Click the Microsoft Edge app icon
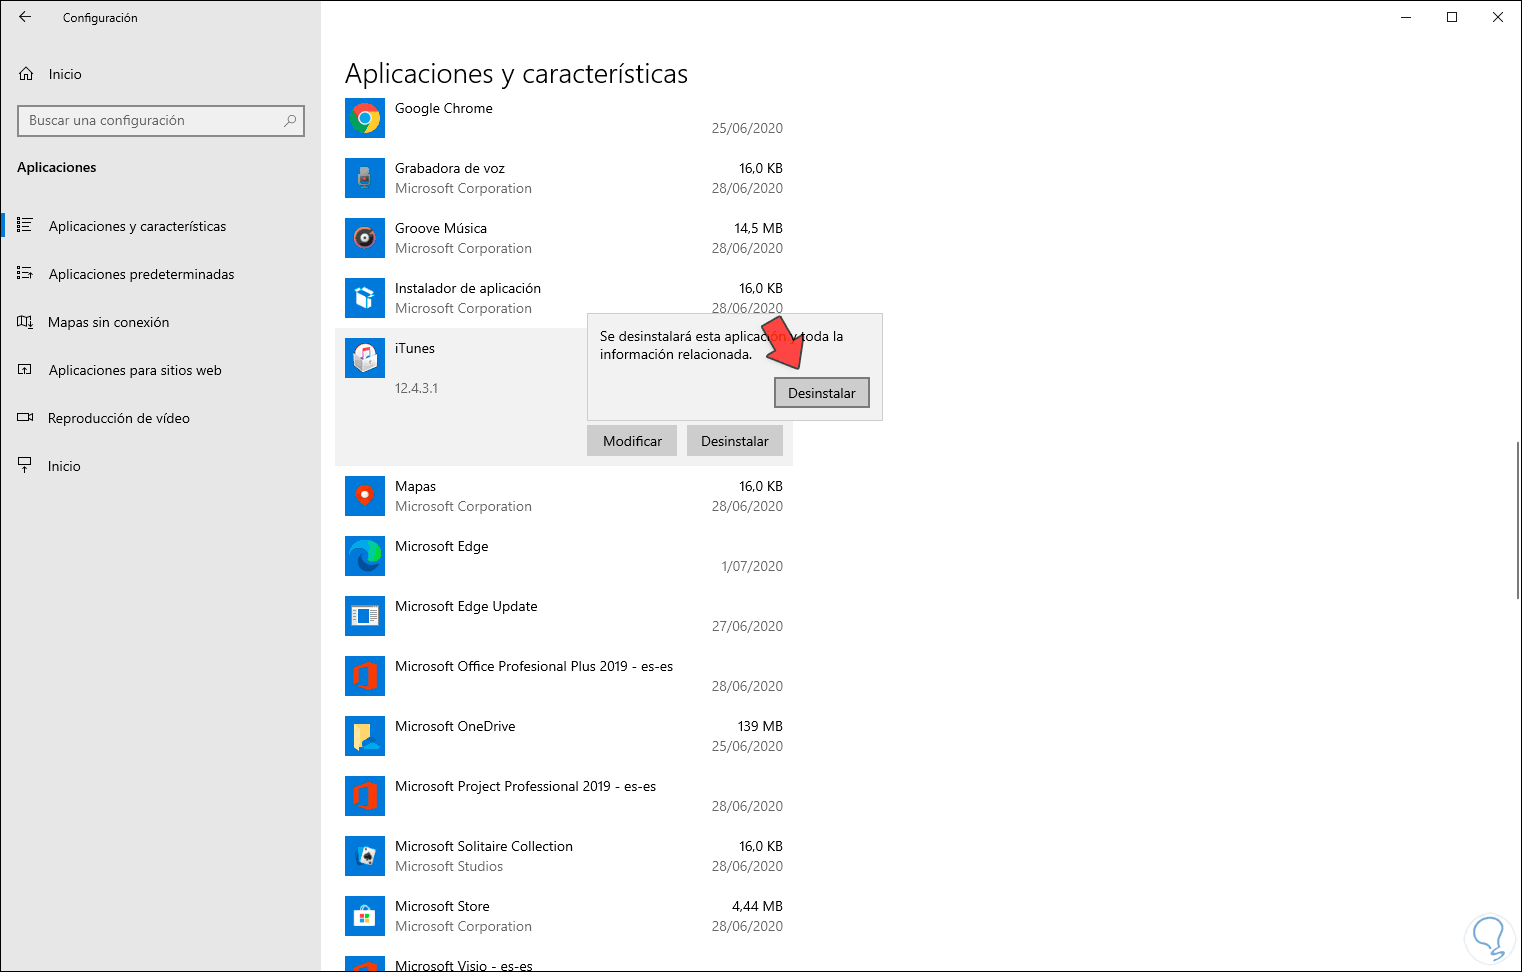The image size is (1522, 972). pyautogui.click(x=365, y=556)
